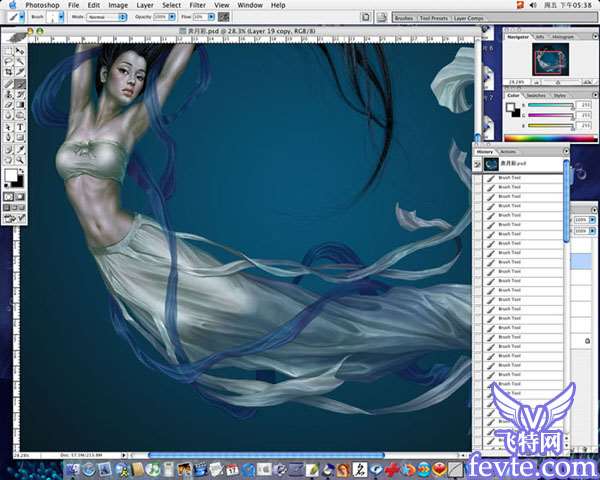Image resolution: width=600 pixels, height=480 pixels.
Task: Select the Magic Wand tool
Action: [20, 61]
